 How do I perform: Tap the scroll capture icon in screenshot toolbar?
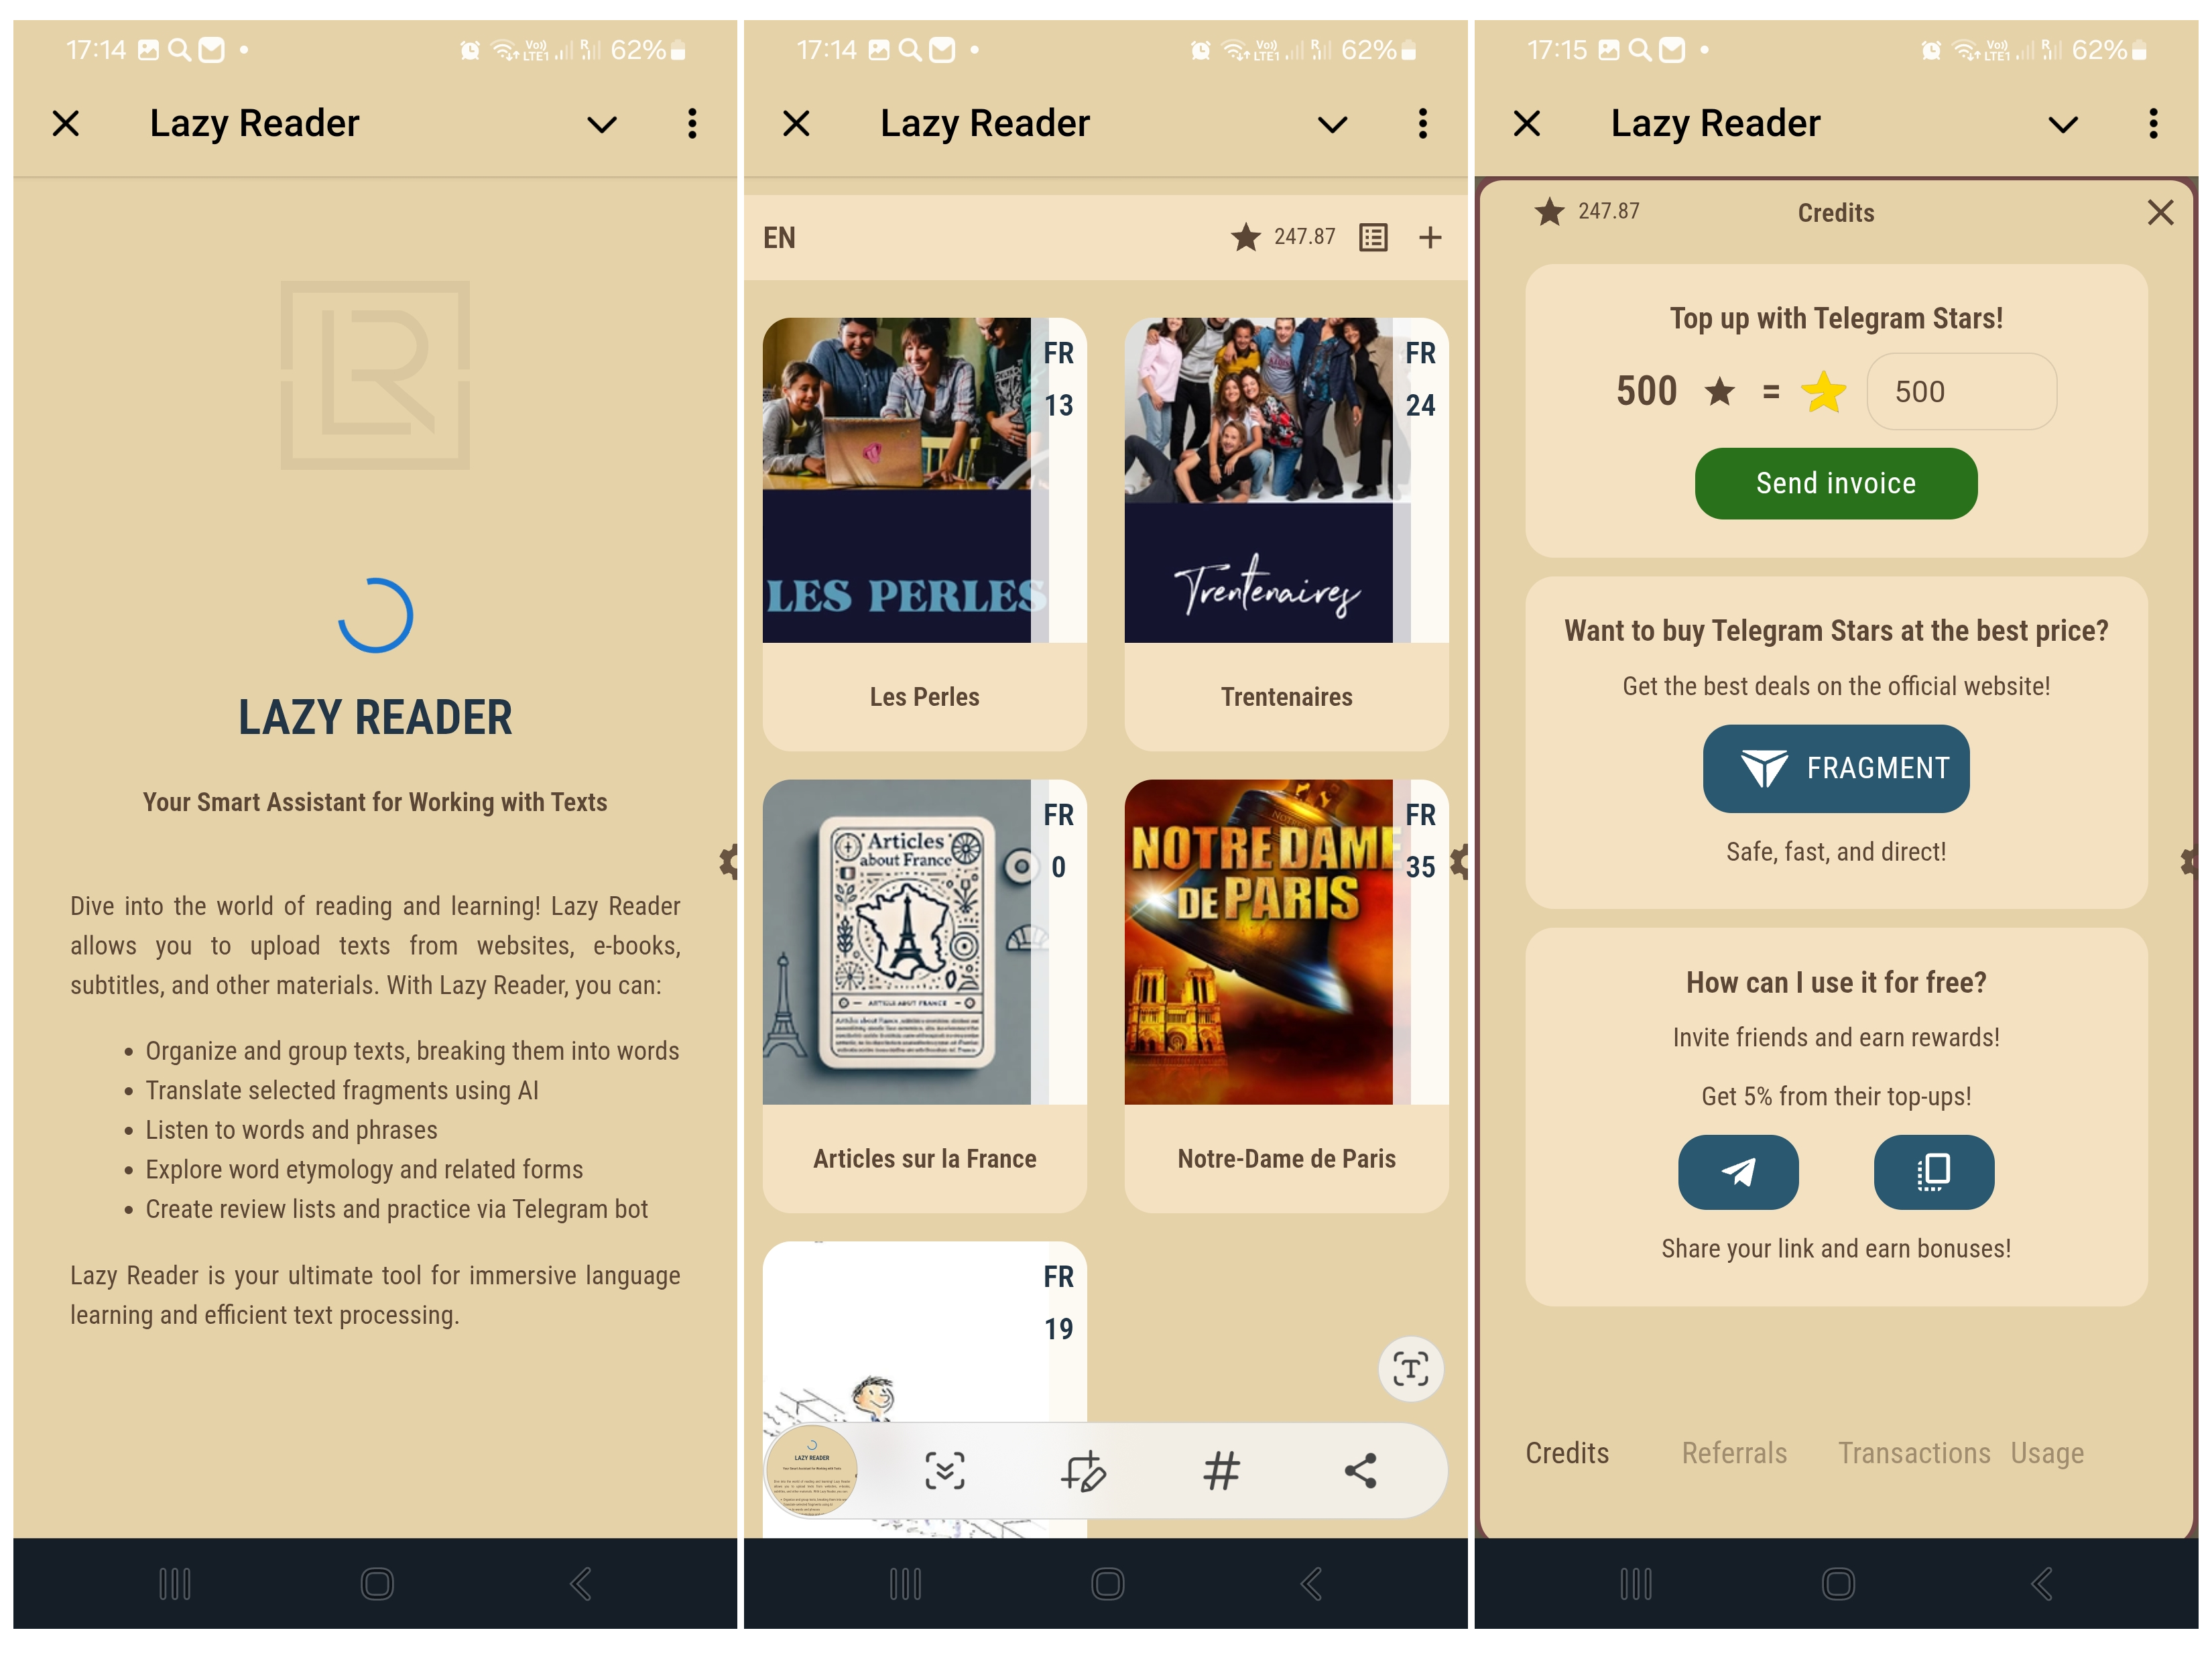[x=944, y=1471]
